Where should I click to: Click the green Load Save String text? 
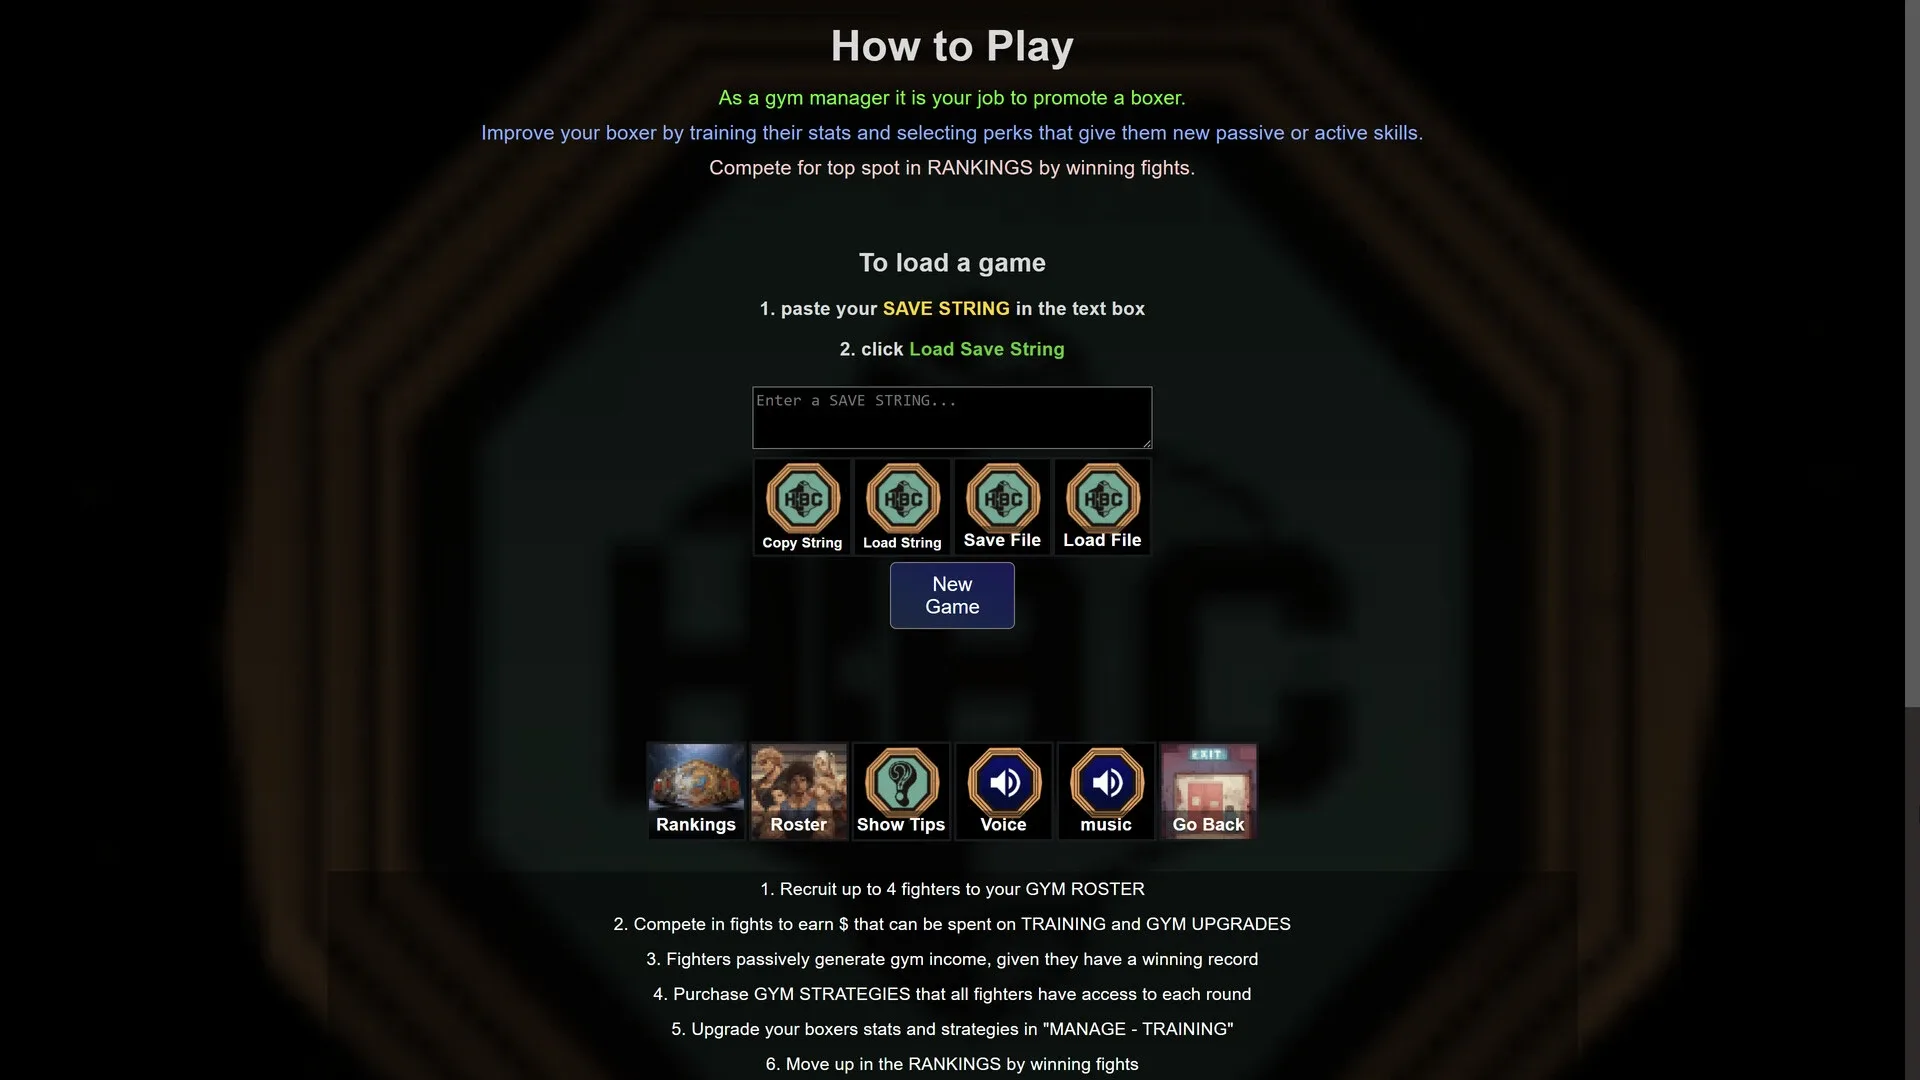(x=986, y=349)
